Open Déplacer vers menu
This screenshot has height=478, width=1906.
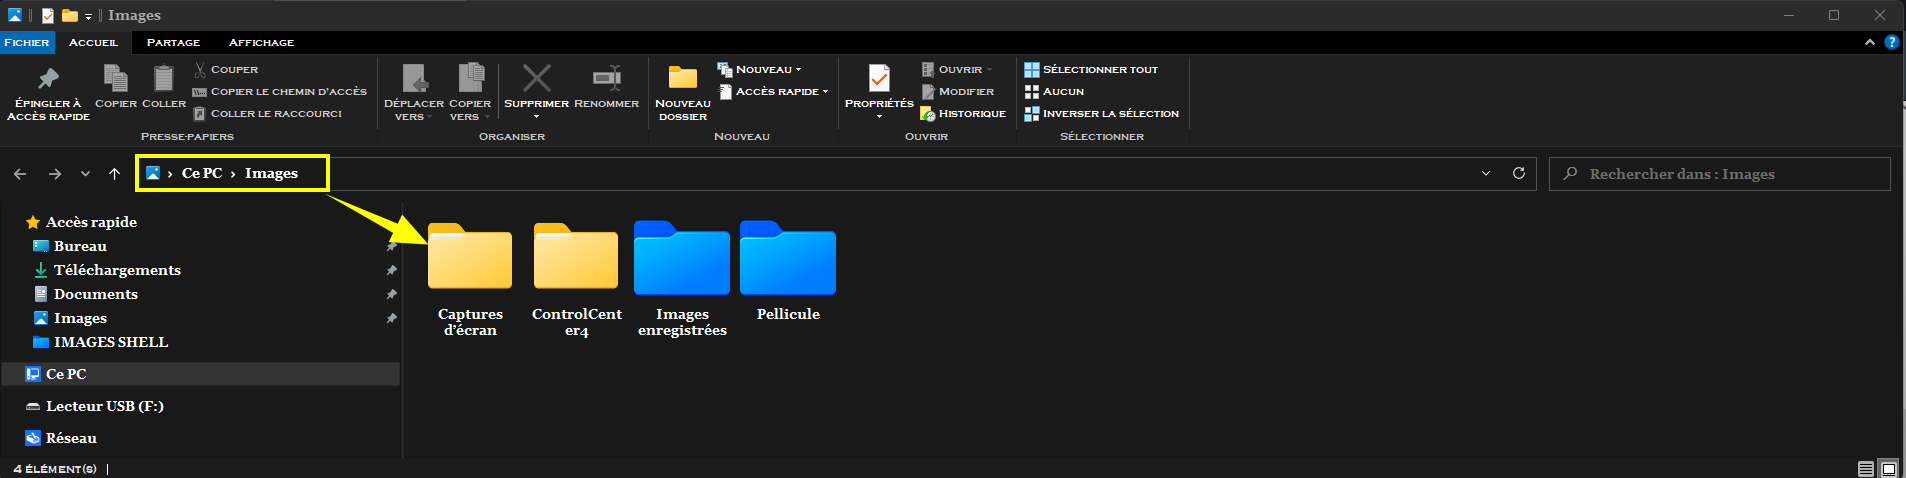(x=414, y=92)
